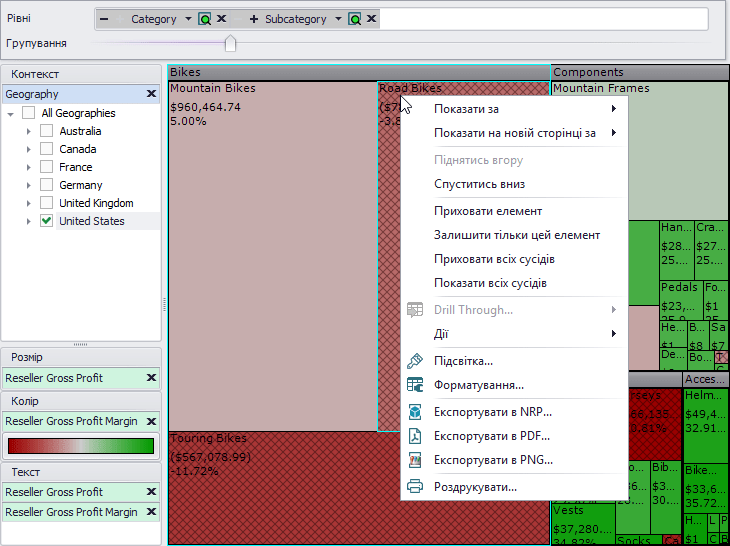Choose Приховати елемент menu item
Screen dimensions: 730x546
click(514, 211)
